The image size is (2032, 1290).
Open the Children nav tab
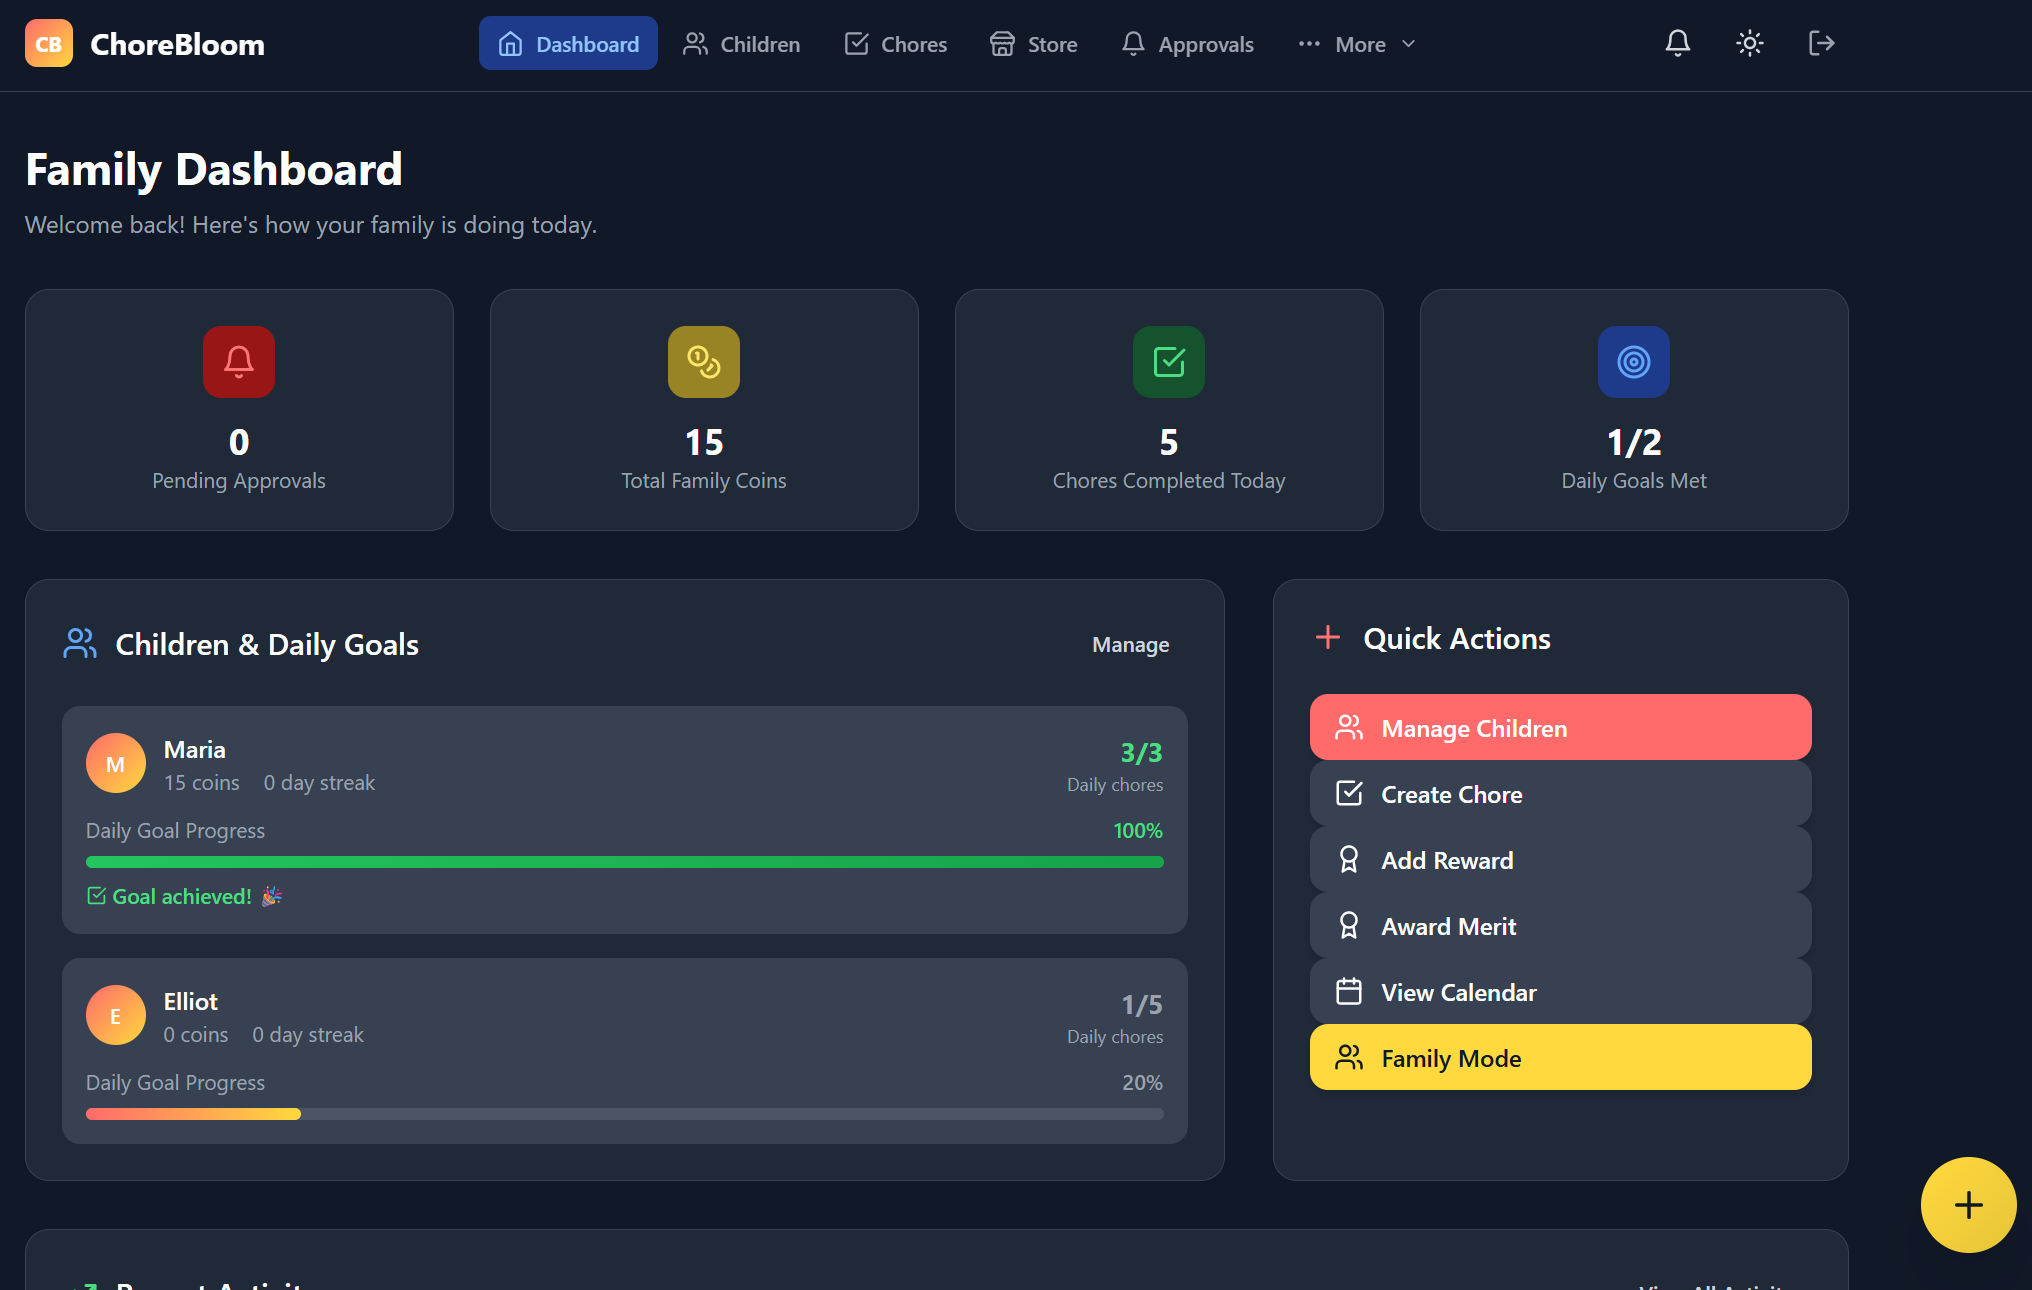pyautogui.click(x=741, y=44)
